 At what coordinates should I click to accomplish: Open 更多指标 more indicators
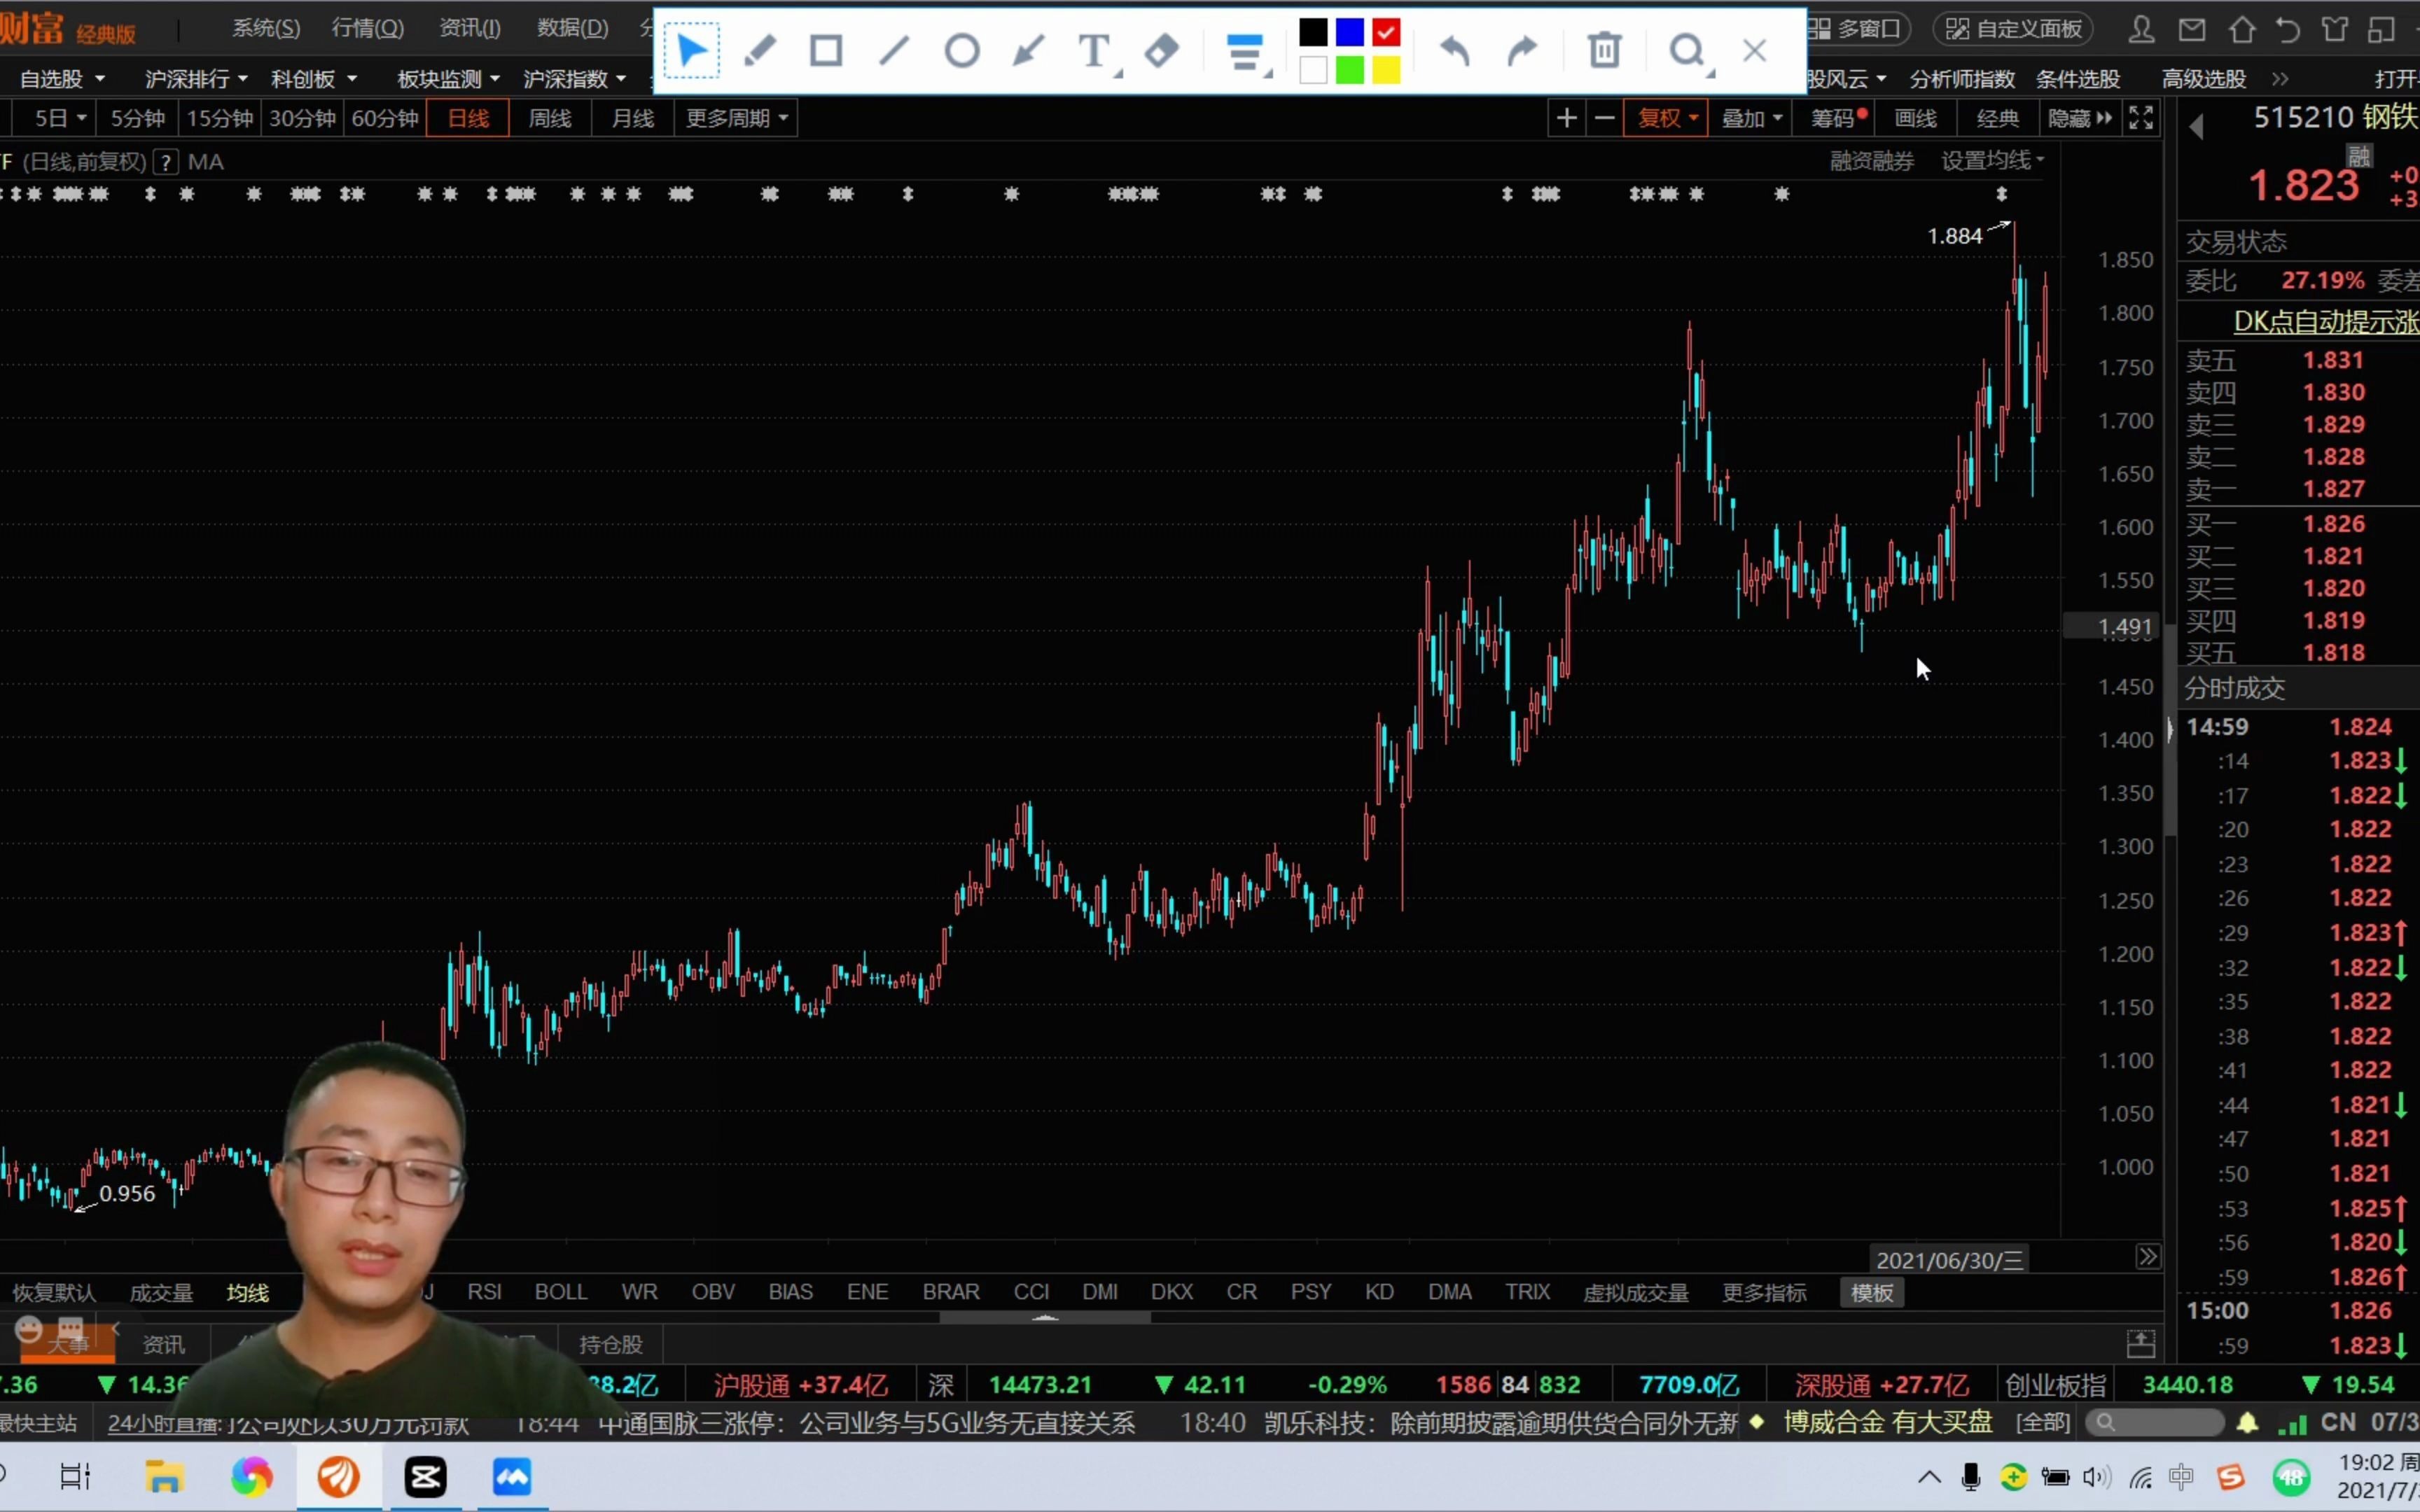click(1764, 1293)
